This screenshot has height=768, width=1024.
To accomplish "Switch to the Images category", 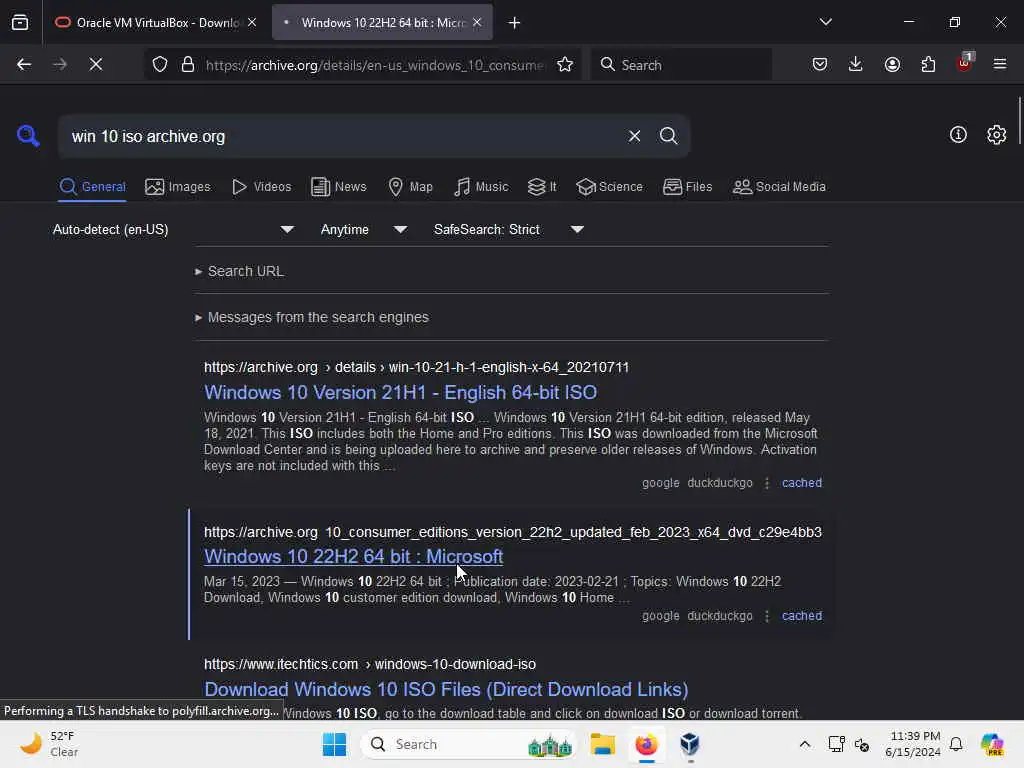I will 178,187.
